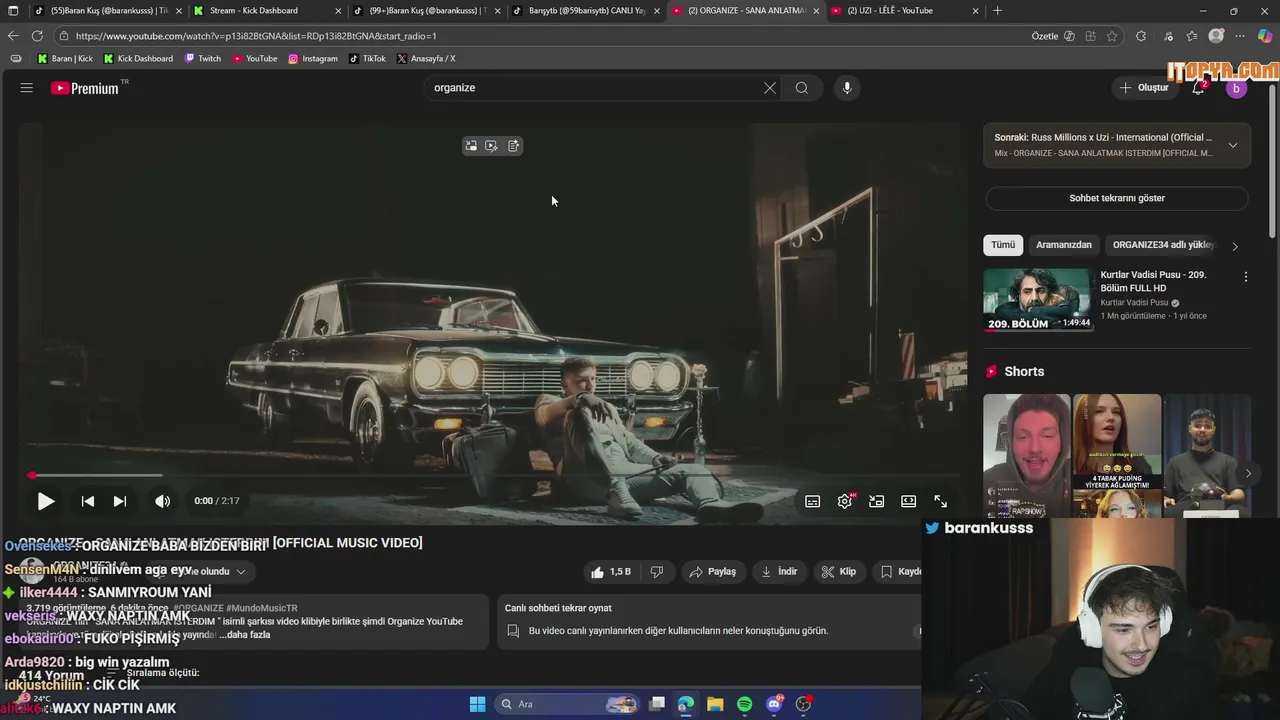1280x720 pixels.
Task: Open the Kurtlar Vadisi Pusu video thumbnail
Action: coord(1037,299)
